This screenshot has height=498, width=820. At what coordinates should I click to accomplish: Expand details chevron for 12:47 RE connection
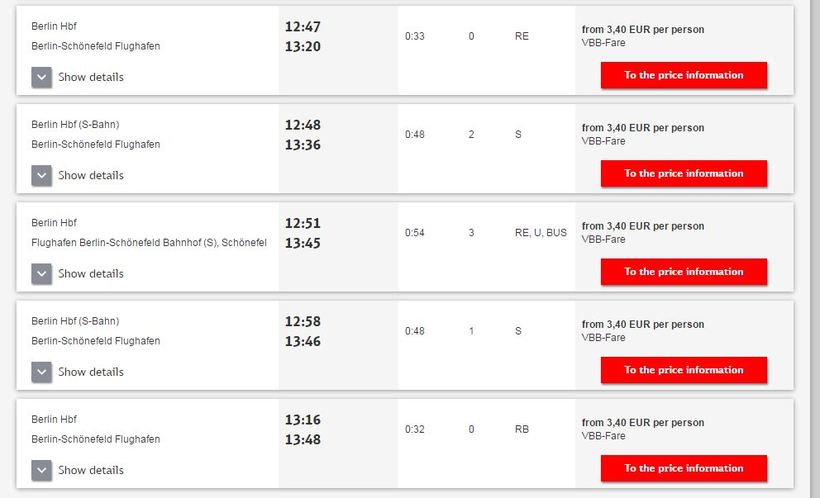[41, 77]
